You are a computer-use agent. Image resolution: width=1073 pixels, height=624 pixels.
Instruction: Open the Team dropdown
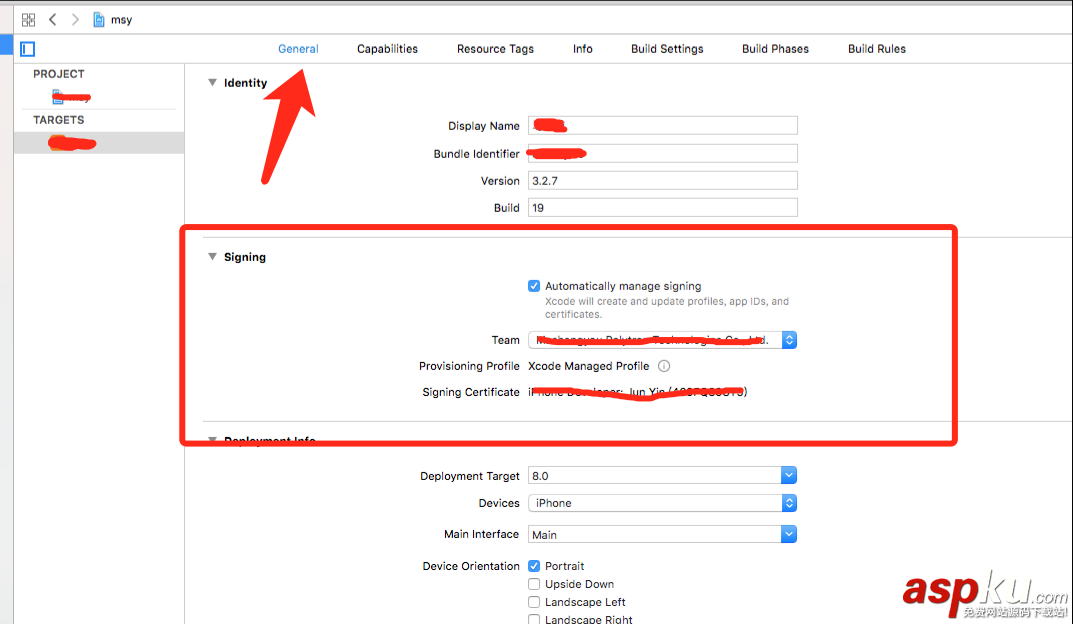pyautogui.click(x=662, y=340)
